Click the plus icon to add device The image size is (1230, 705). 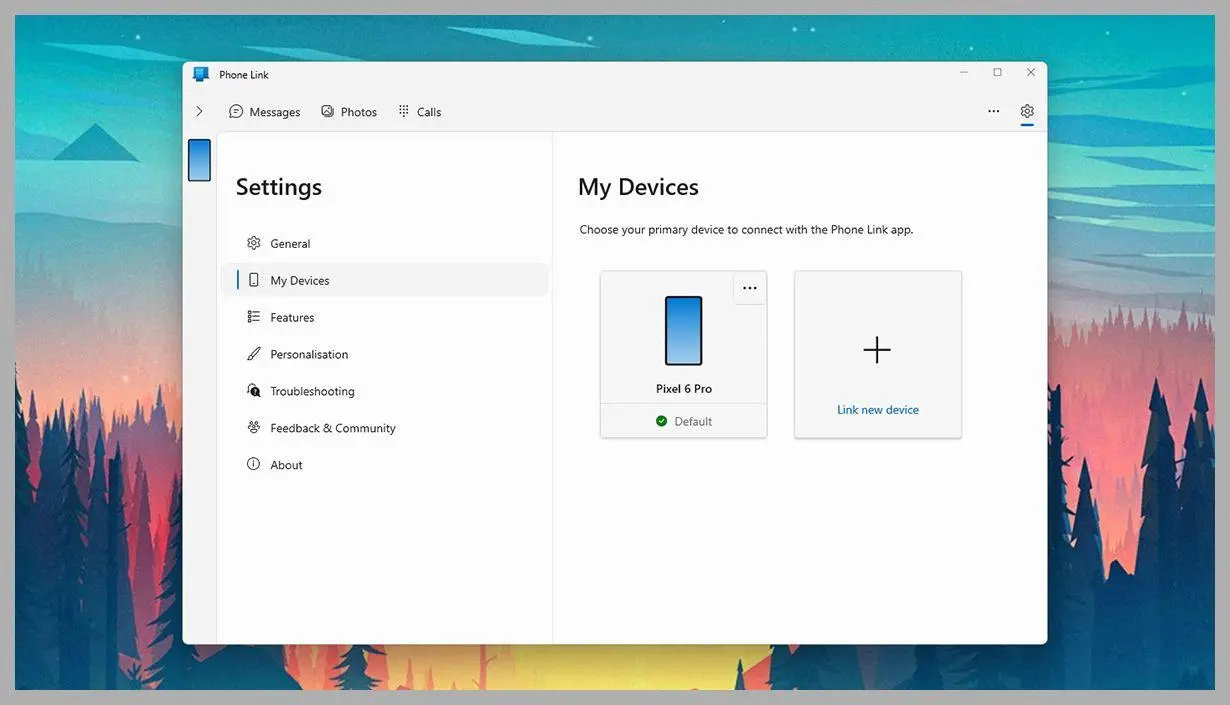(877, 349)
